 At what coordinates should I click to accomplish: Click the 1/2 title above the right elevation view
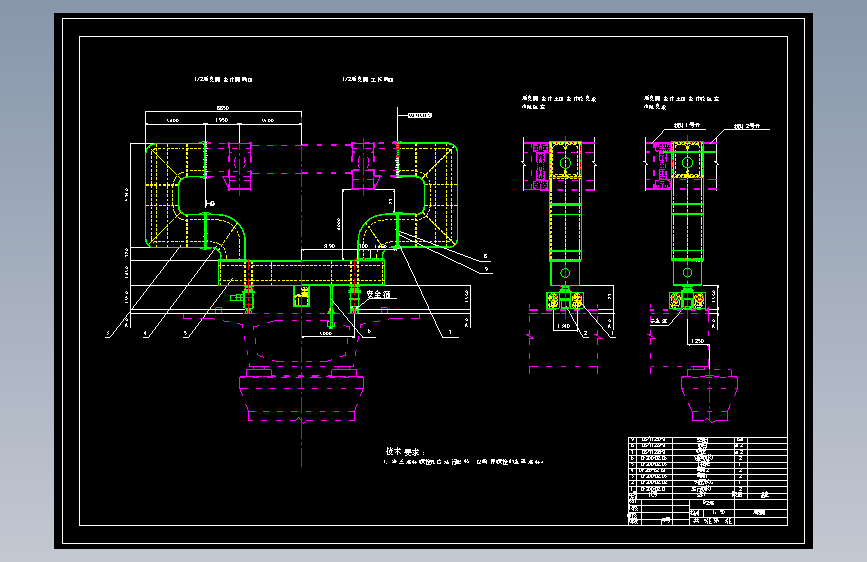[368, 80]
